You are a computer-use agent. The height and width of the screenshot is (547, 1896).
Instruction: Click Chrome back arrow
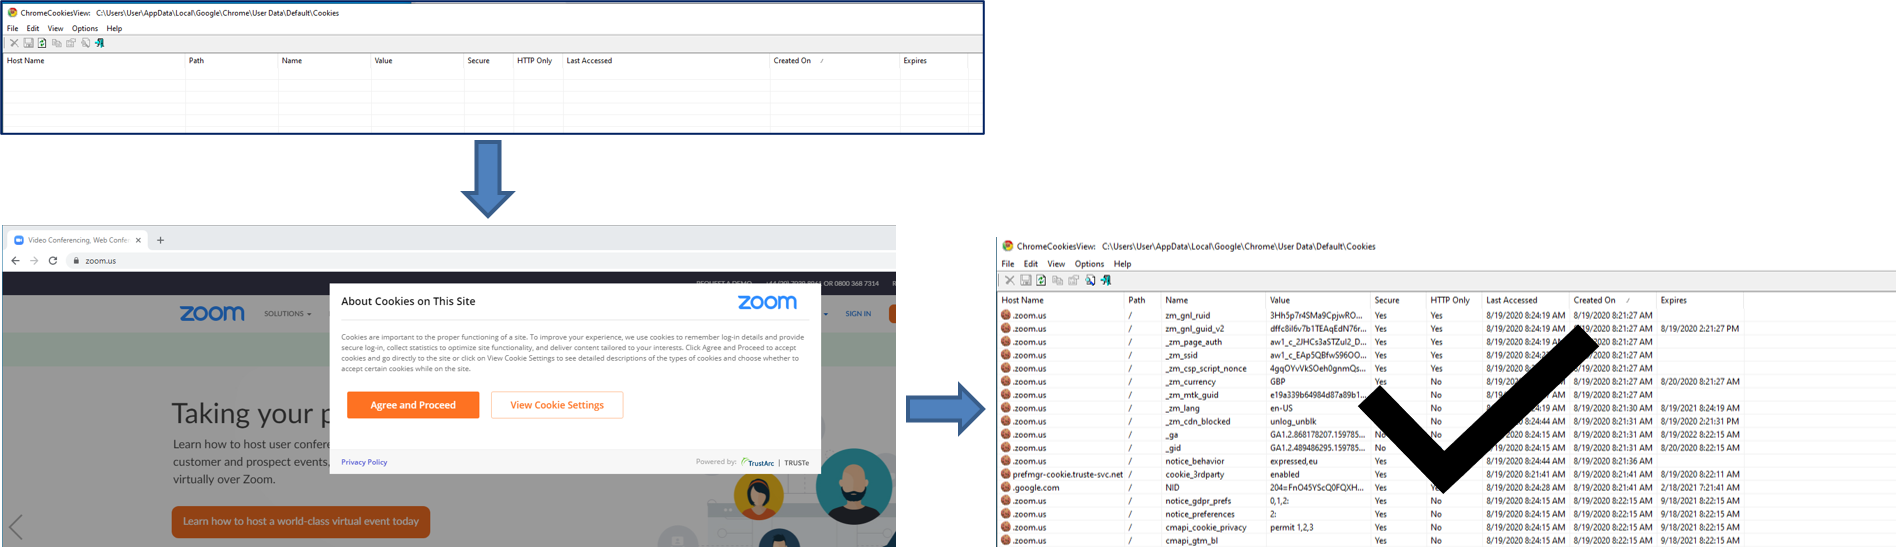15,260
